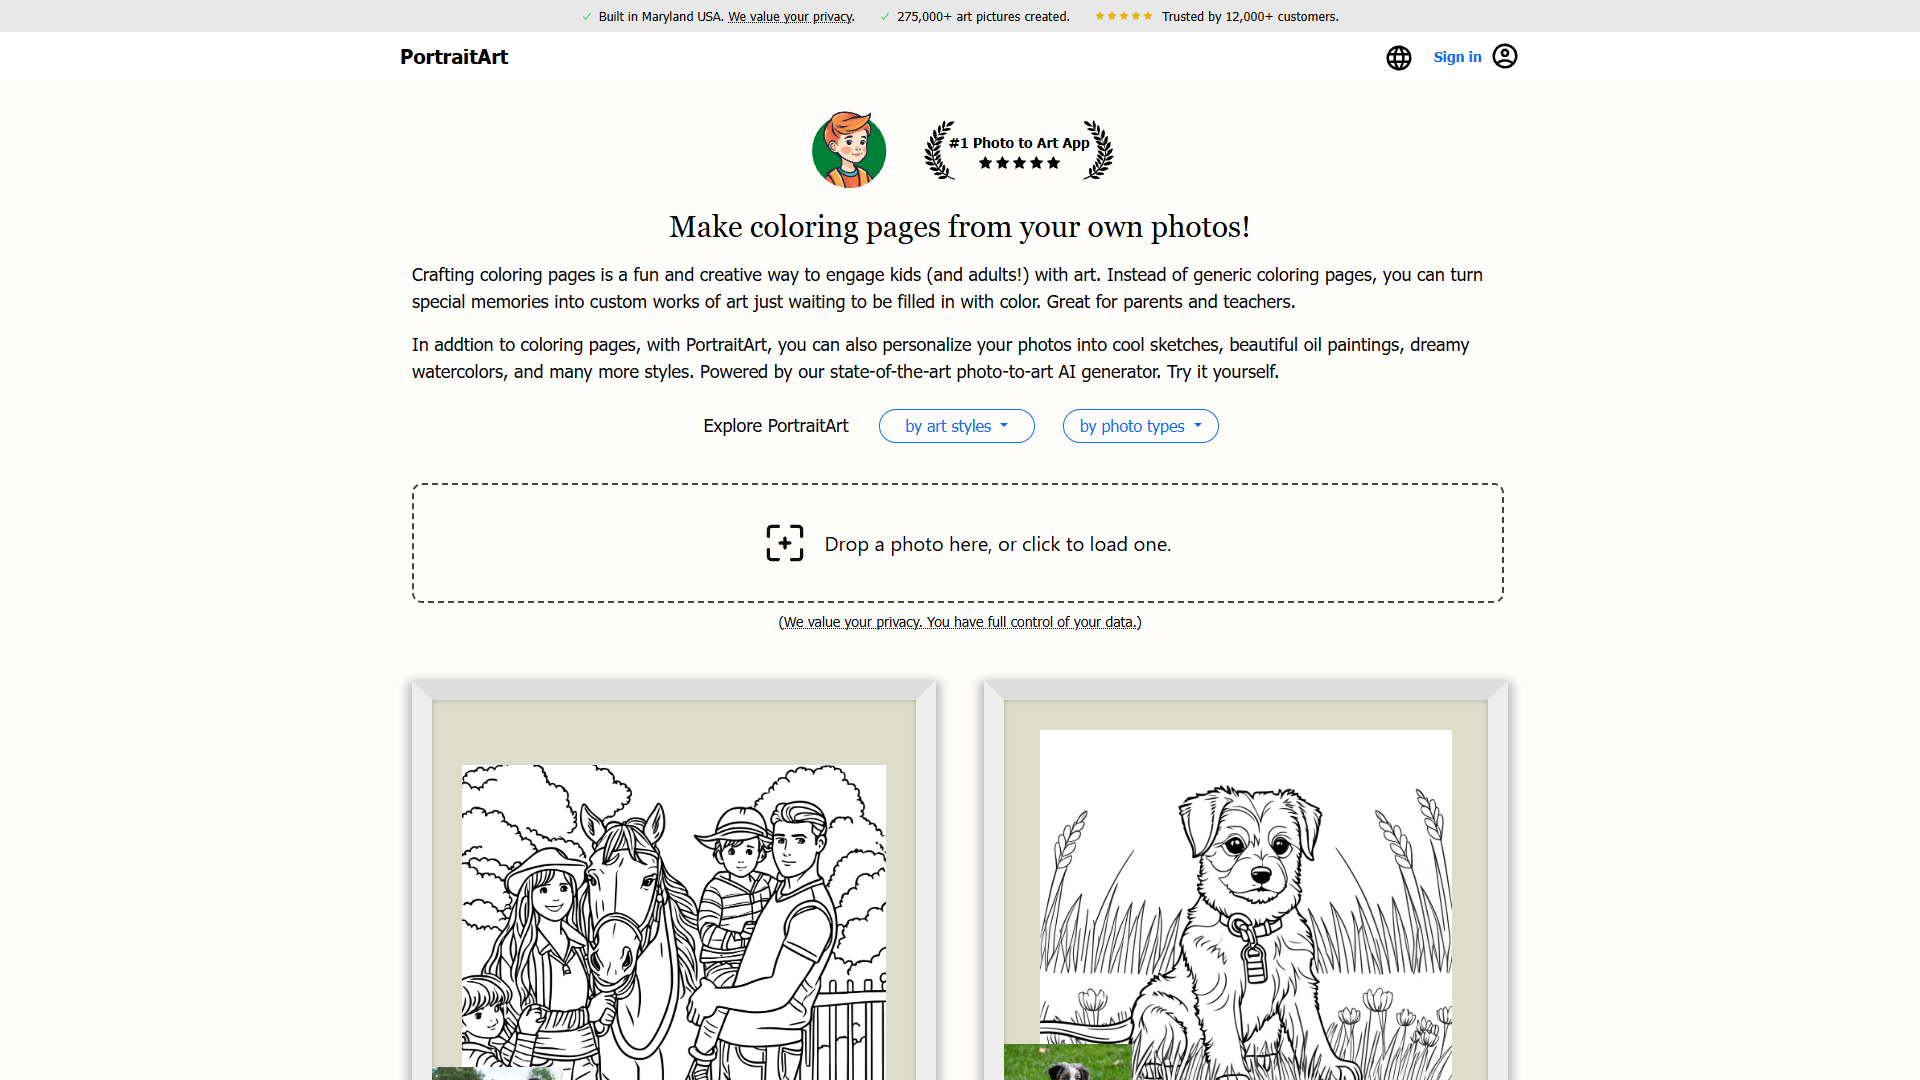Click the caret arrow on 'by art styles'
This screenshot has height=1080, width=1920.
click(1004, 426)
